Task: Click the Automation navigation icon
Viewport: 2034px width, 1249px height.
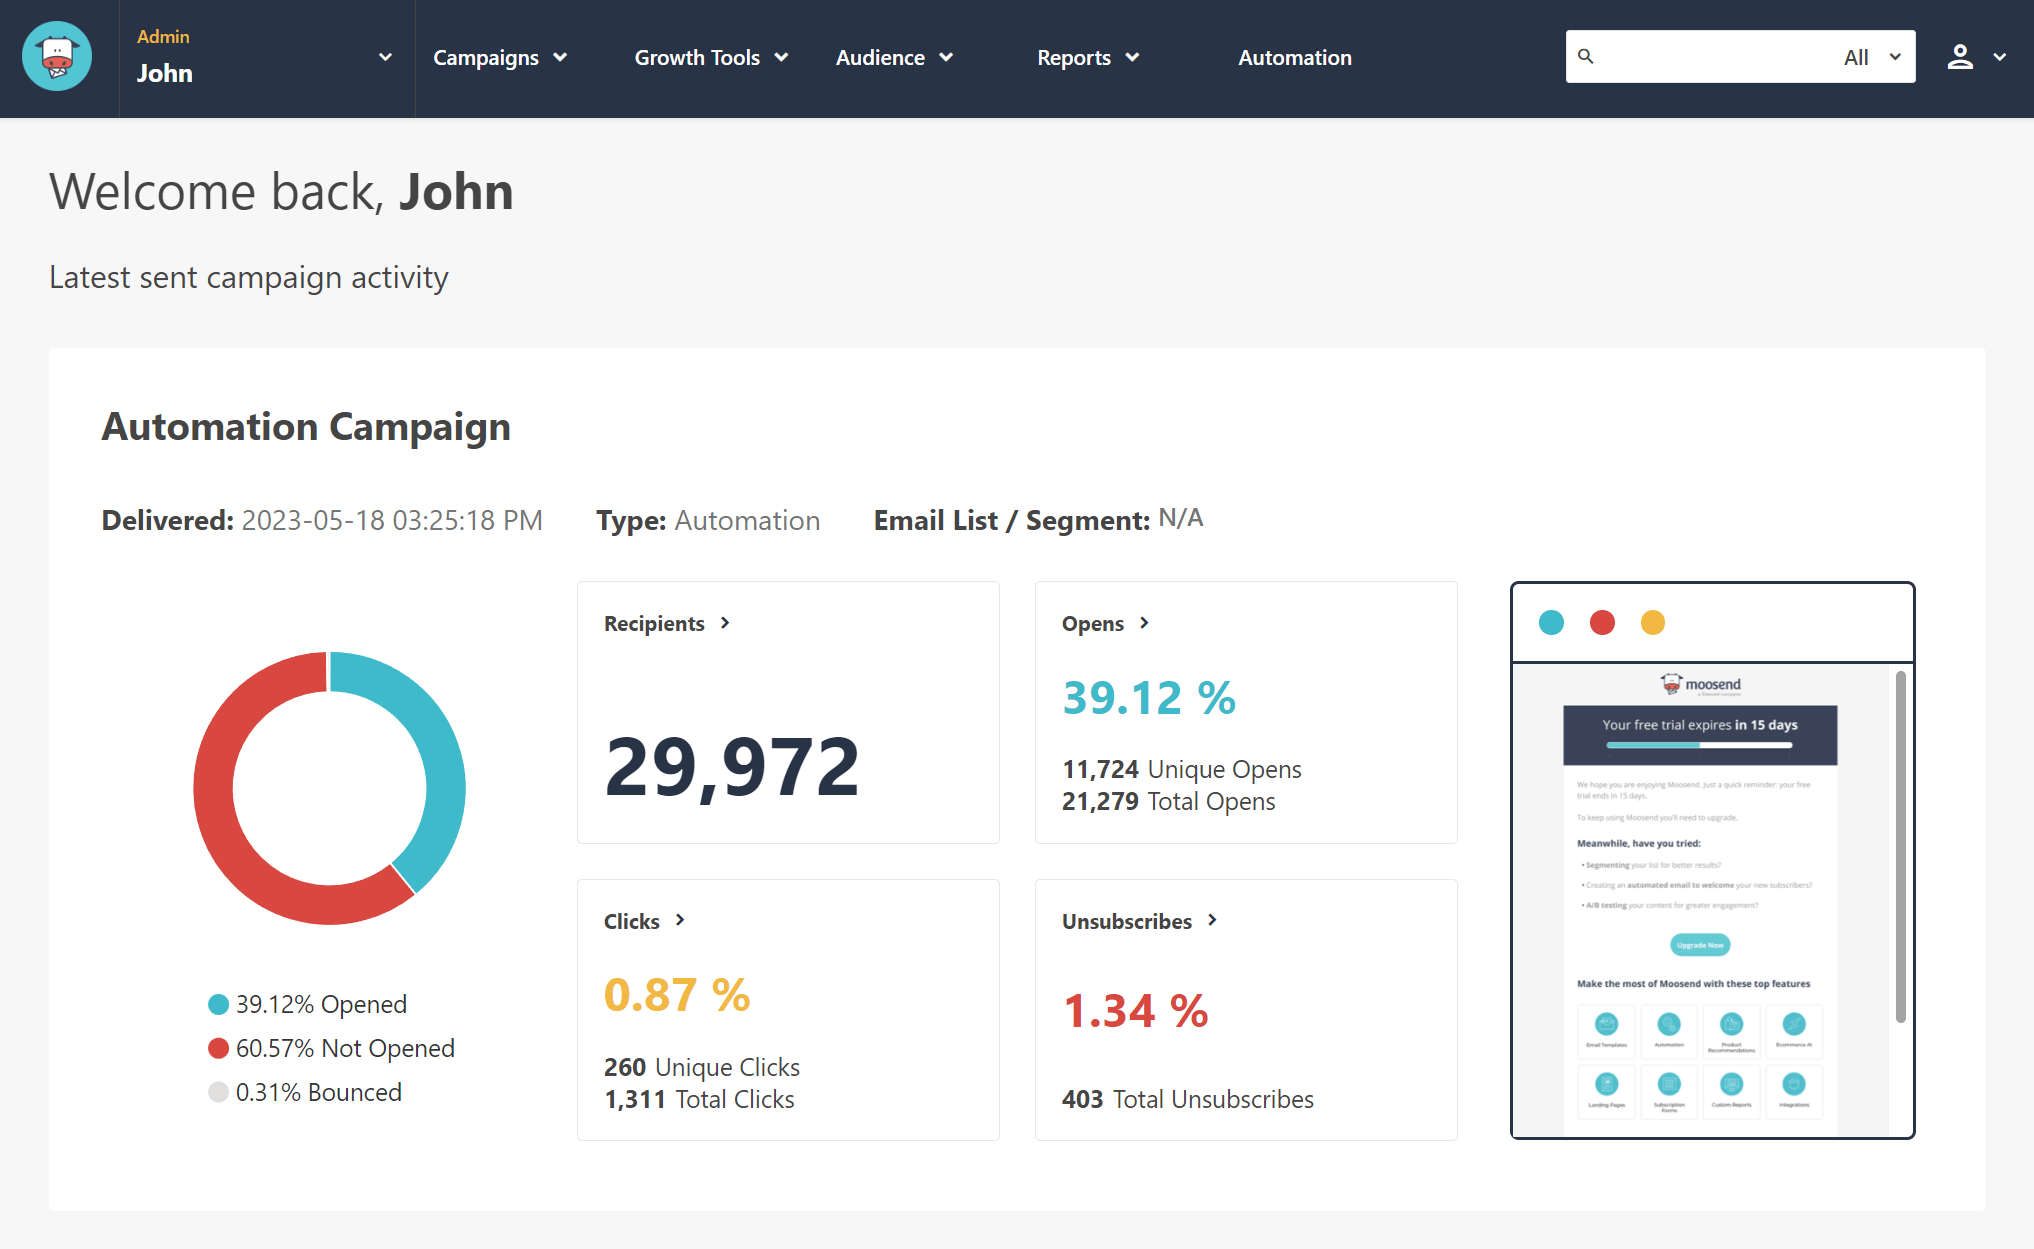Action: click(1294, 58)
